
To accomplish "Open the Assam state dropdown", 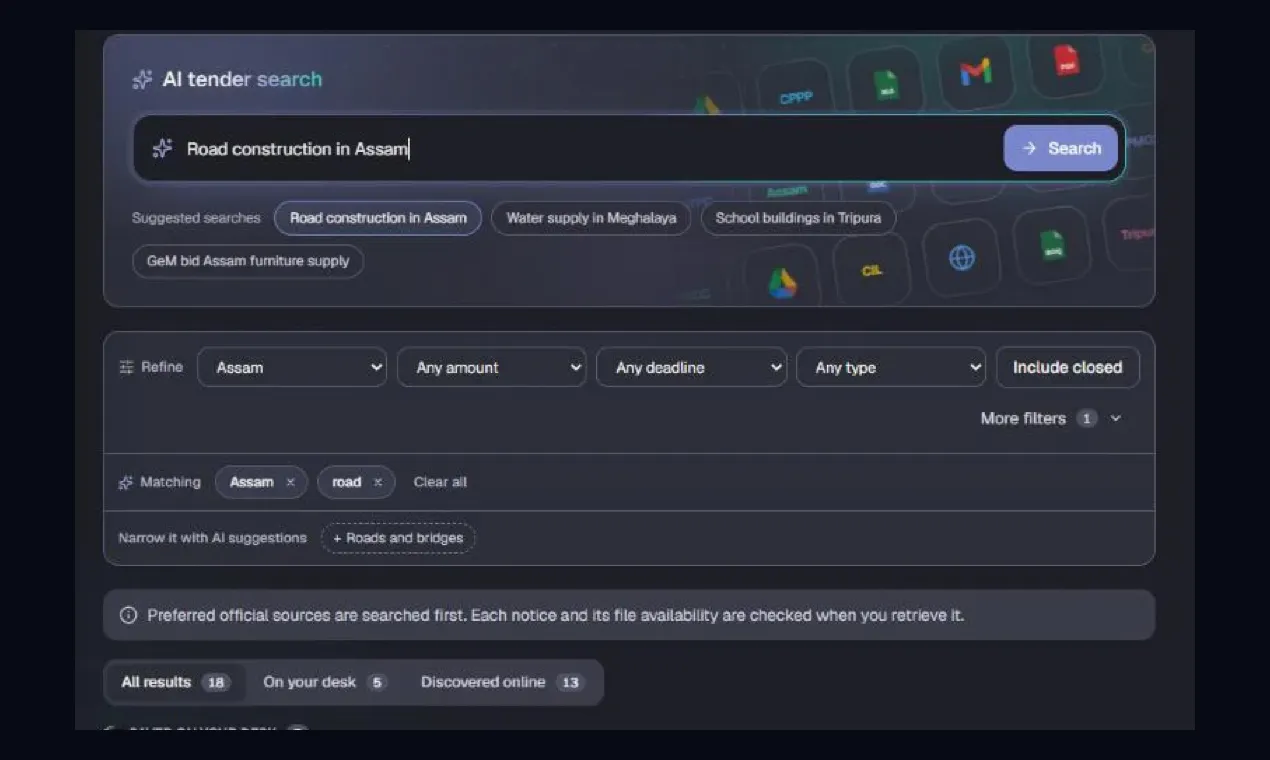I will [292, 367].
